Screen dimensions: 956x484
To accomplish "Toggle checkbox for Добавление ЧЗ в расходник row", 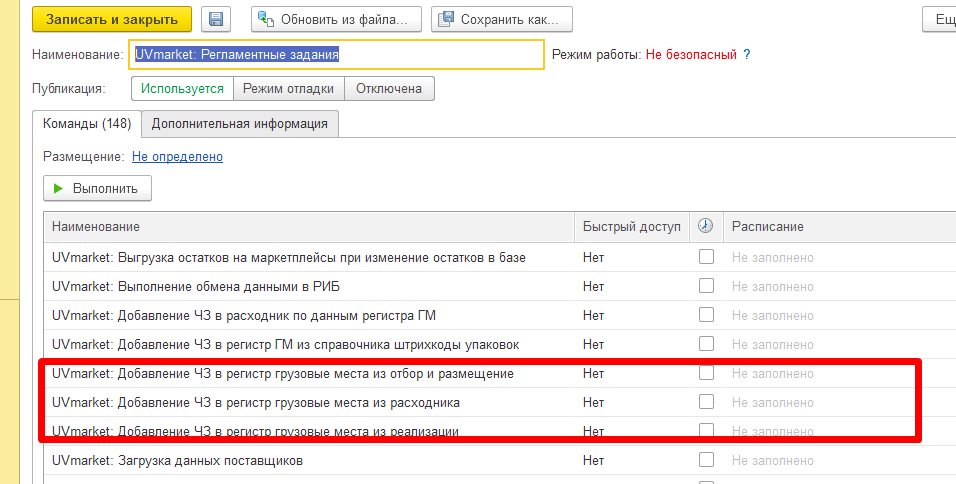I will click(x=706, y=315).
